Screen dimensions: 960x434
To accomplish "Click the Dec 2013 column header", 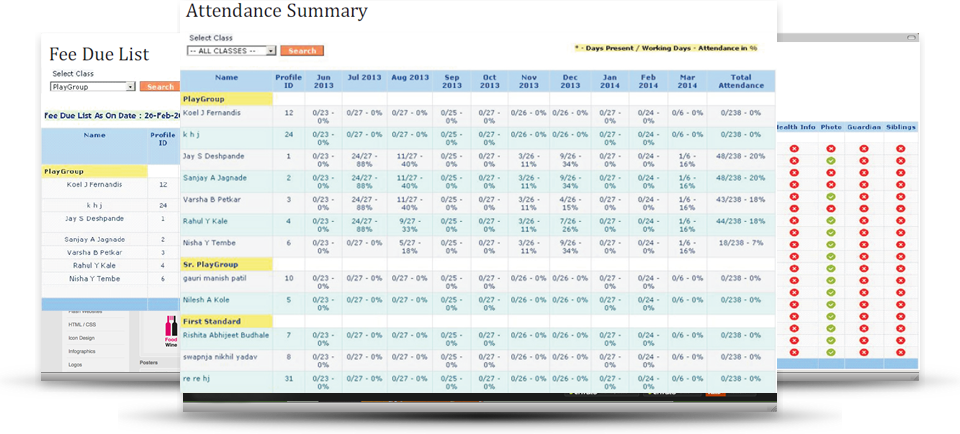I will point(570,81).
